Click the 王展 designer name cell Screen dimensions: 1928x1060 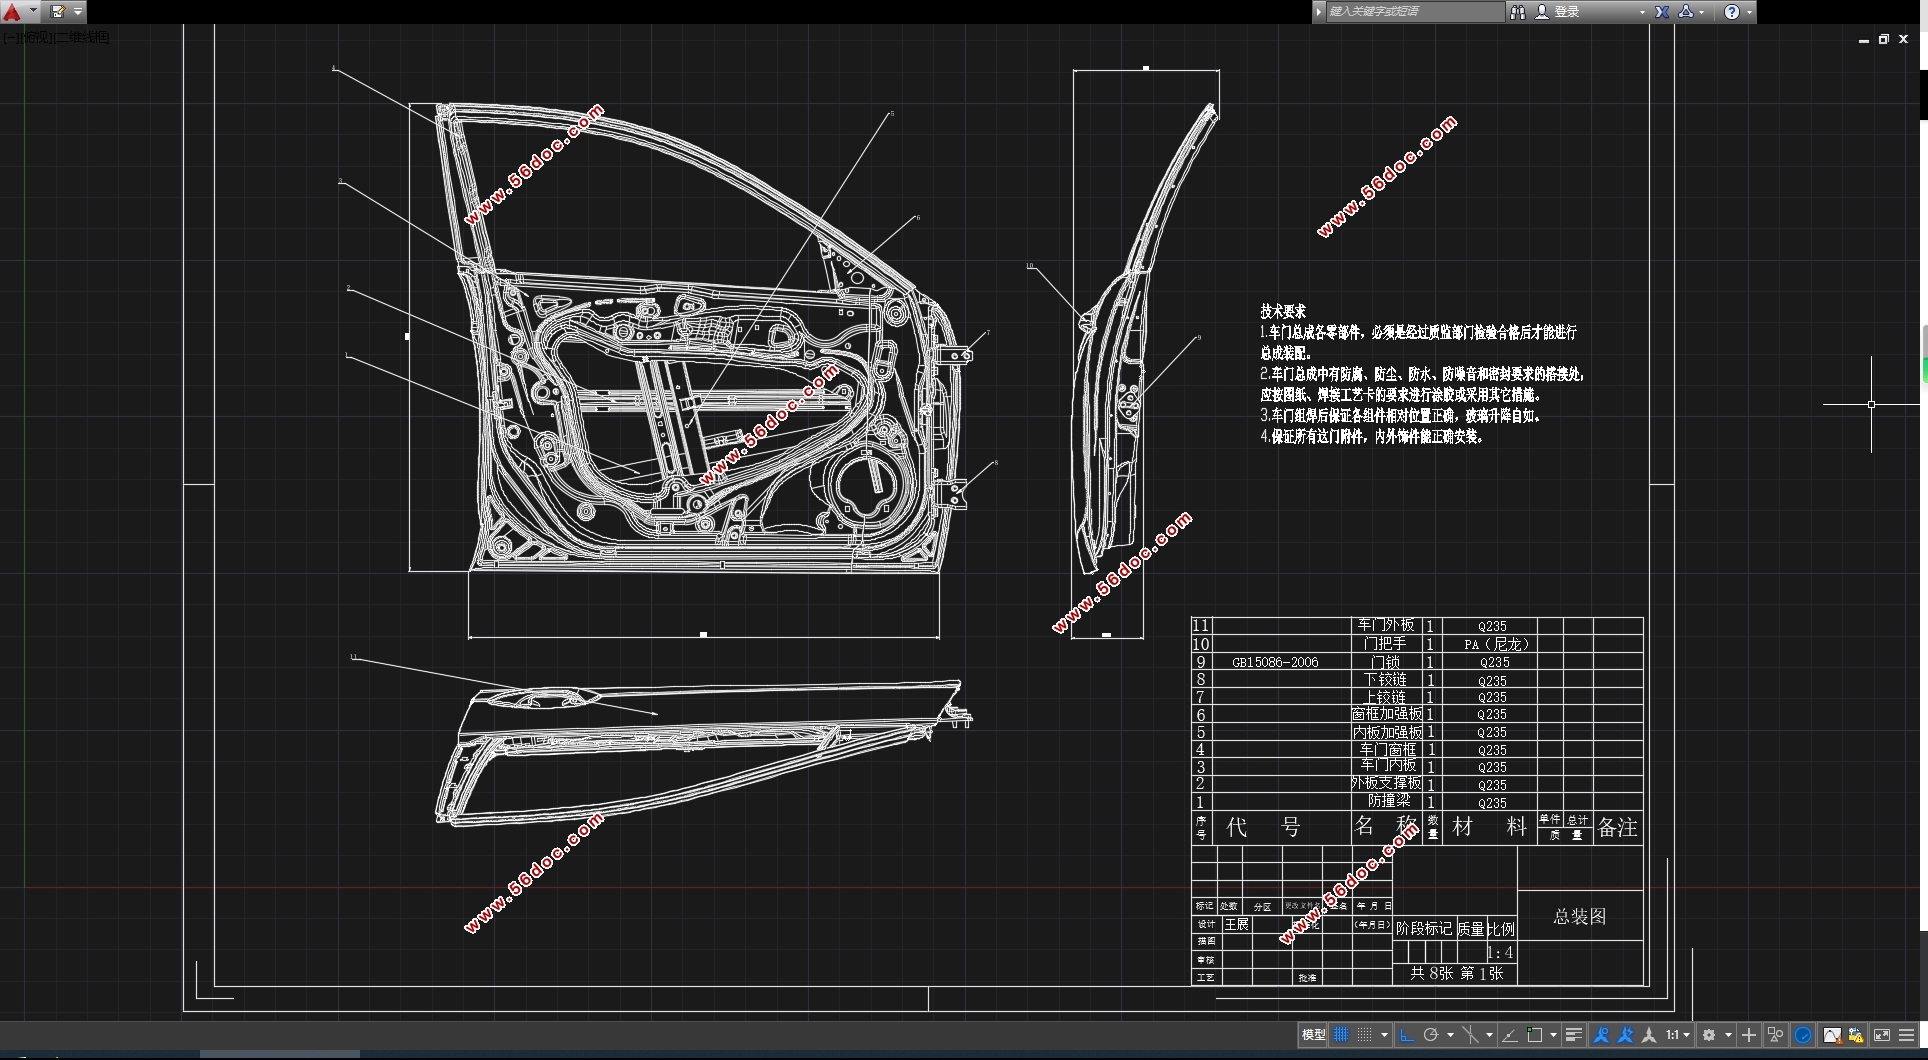1237,924
